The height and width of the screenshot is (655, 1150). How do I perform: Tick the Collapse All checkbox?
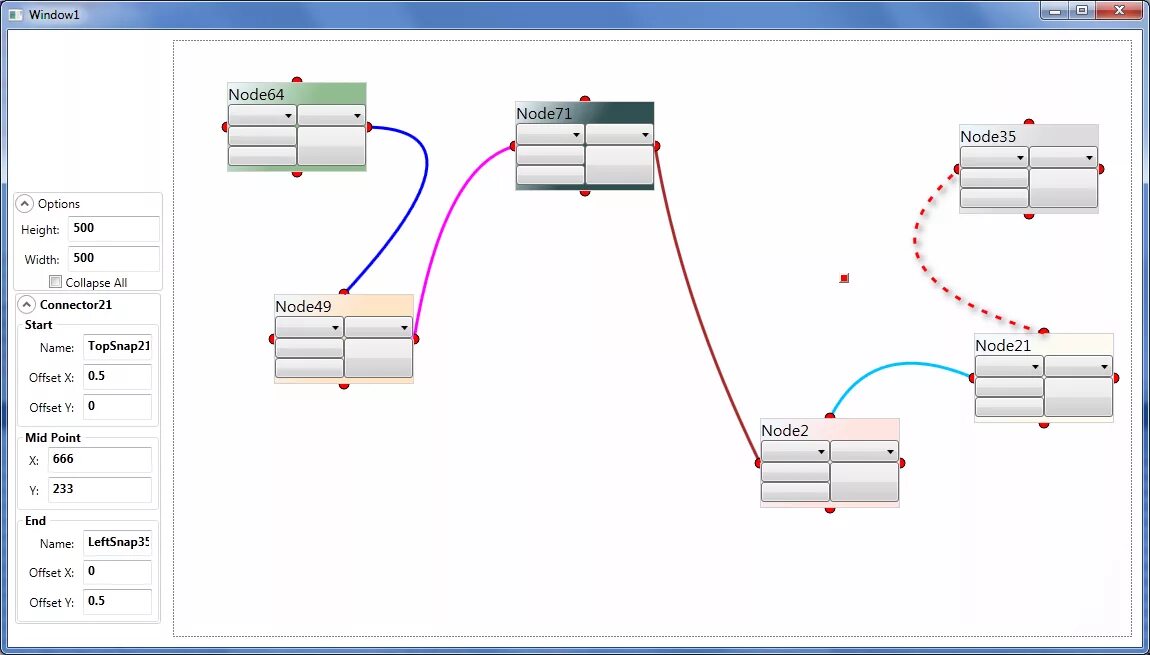pos(55,282)
